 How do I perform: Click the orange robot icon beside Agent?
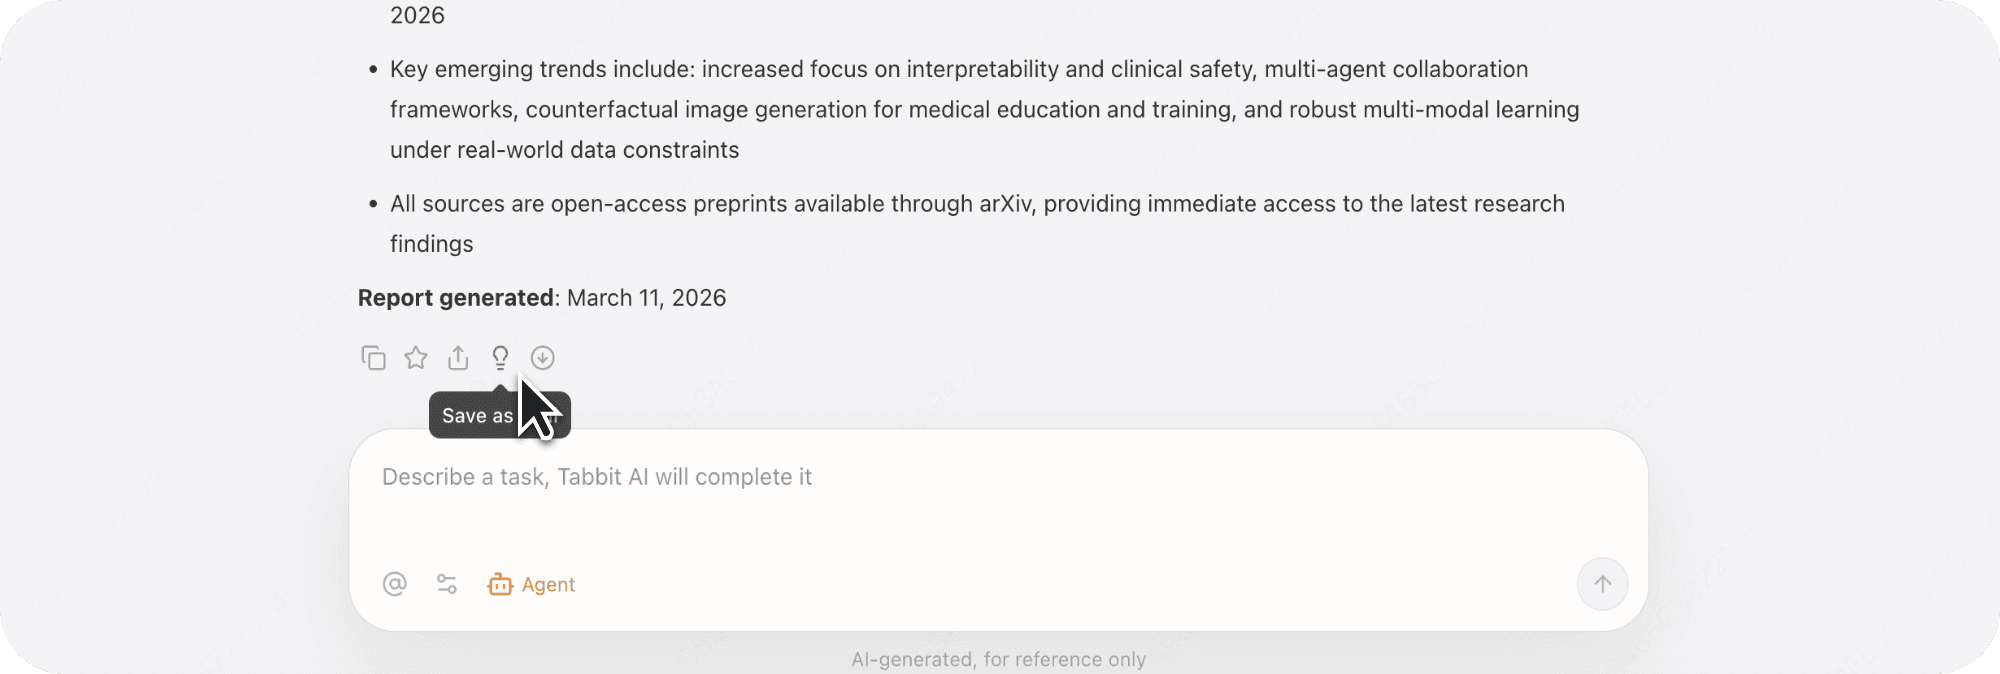pyautogui.click(x=500, y=584)
